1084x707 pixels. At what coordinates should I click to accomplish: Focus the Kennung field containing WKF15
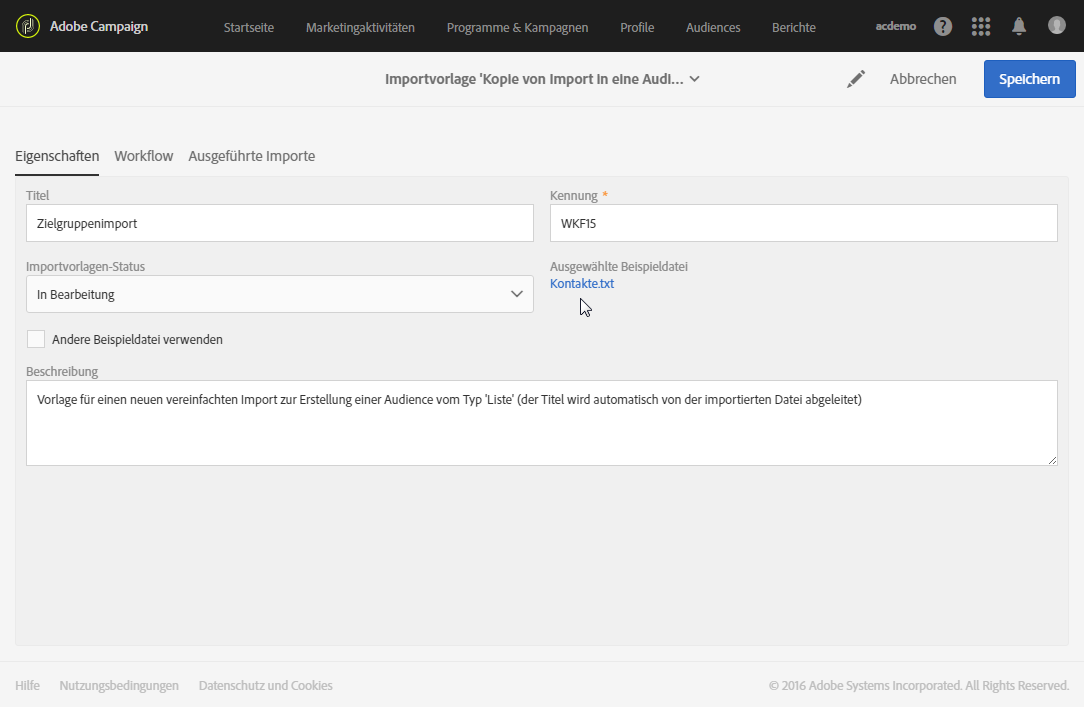point(803,223)
